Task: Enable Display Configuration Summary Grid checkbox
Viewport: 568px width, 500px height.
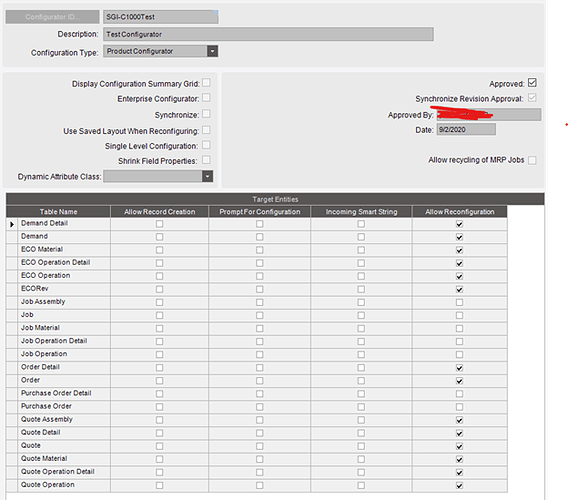Action: click(206, 83)
